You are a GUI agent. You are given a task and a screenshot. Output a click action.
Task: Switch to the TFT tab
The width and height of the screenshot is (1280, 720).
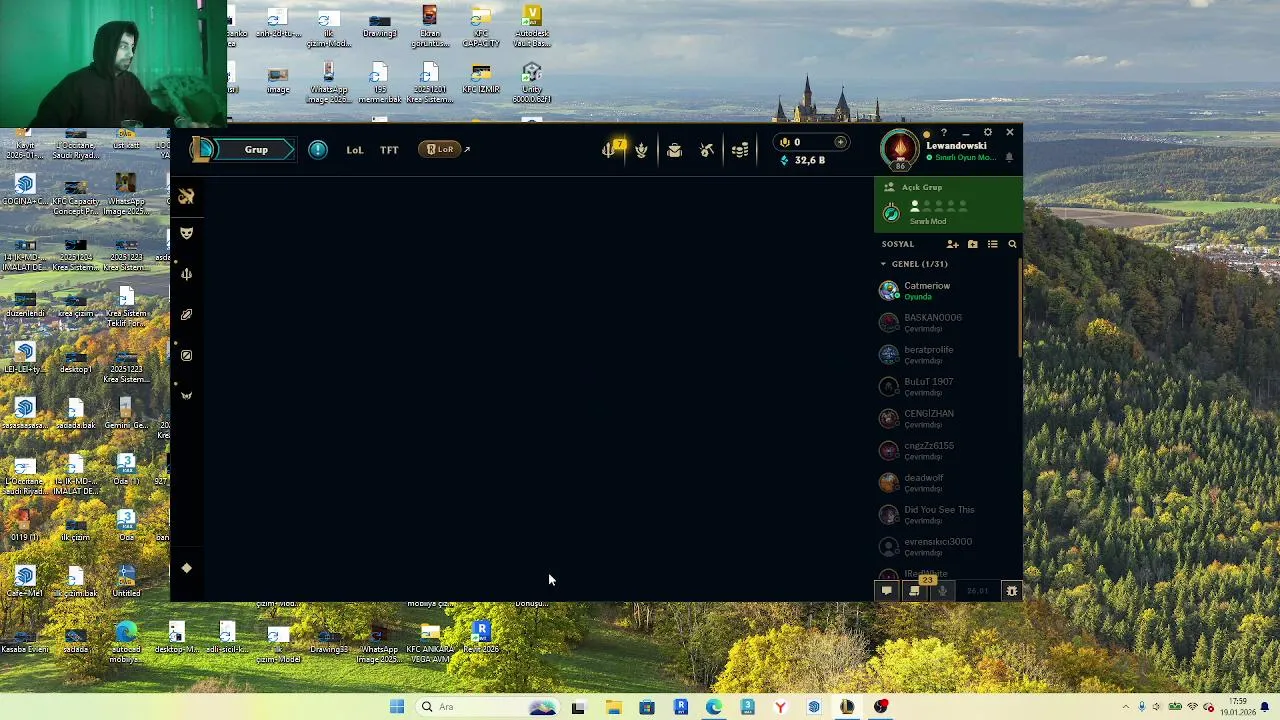coord(389,150)
